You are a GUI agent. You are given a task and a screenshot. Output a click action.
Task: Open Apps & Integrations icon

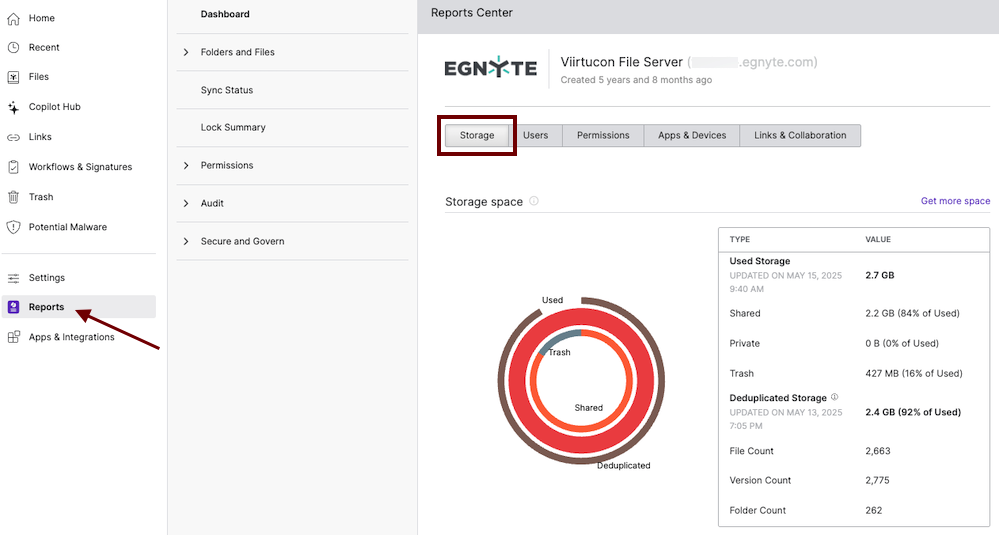(x=13, y=337)
